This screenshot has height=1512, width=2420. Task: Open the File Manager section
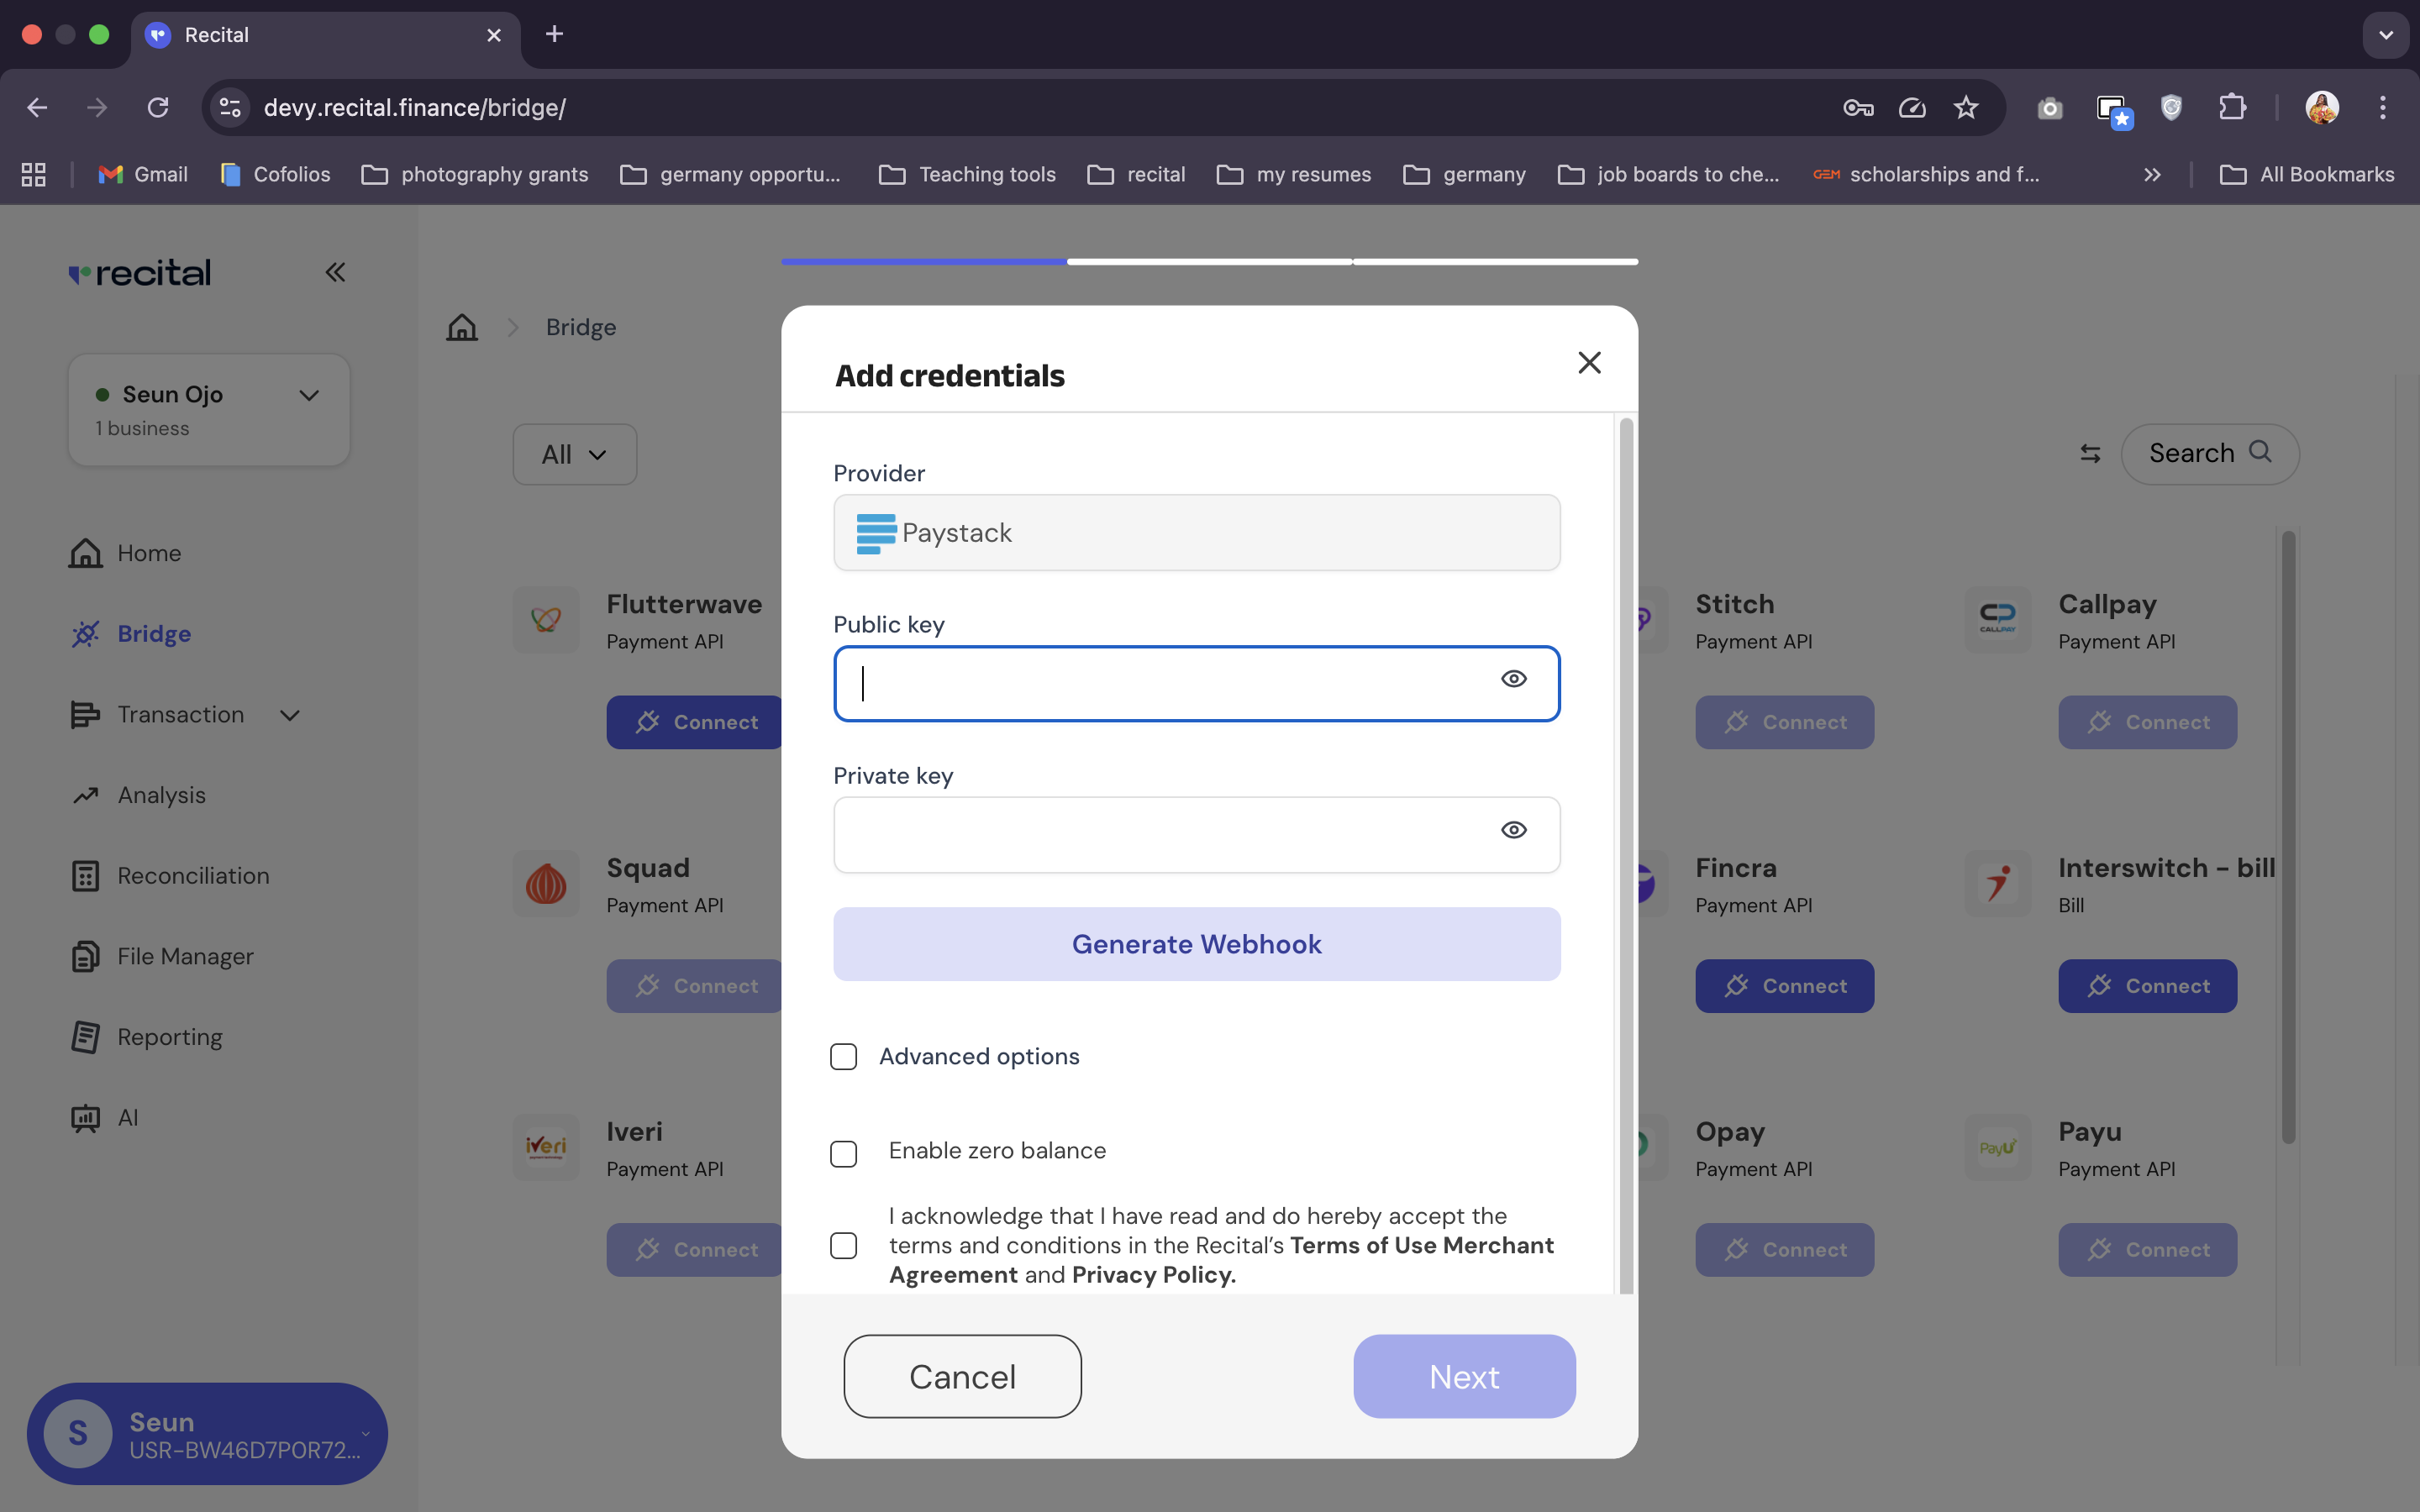pos(185,955)
